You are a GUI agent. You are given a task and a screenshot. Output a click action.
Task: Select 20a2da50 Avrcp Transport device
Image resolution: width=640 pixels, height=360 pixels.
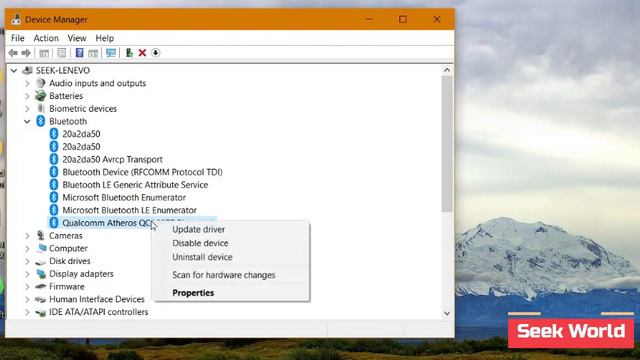[112, 159]
